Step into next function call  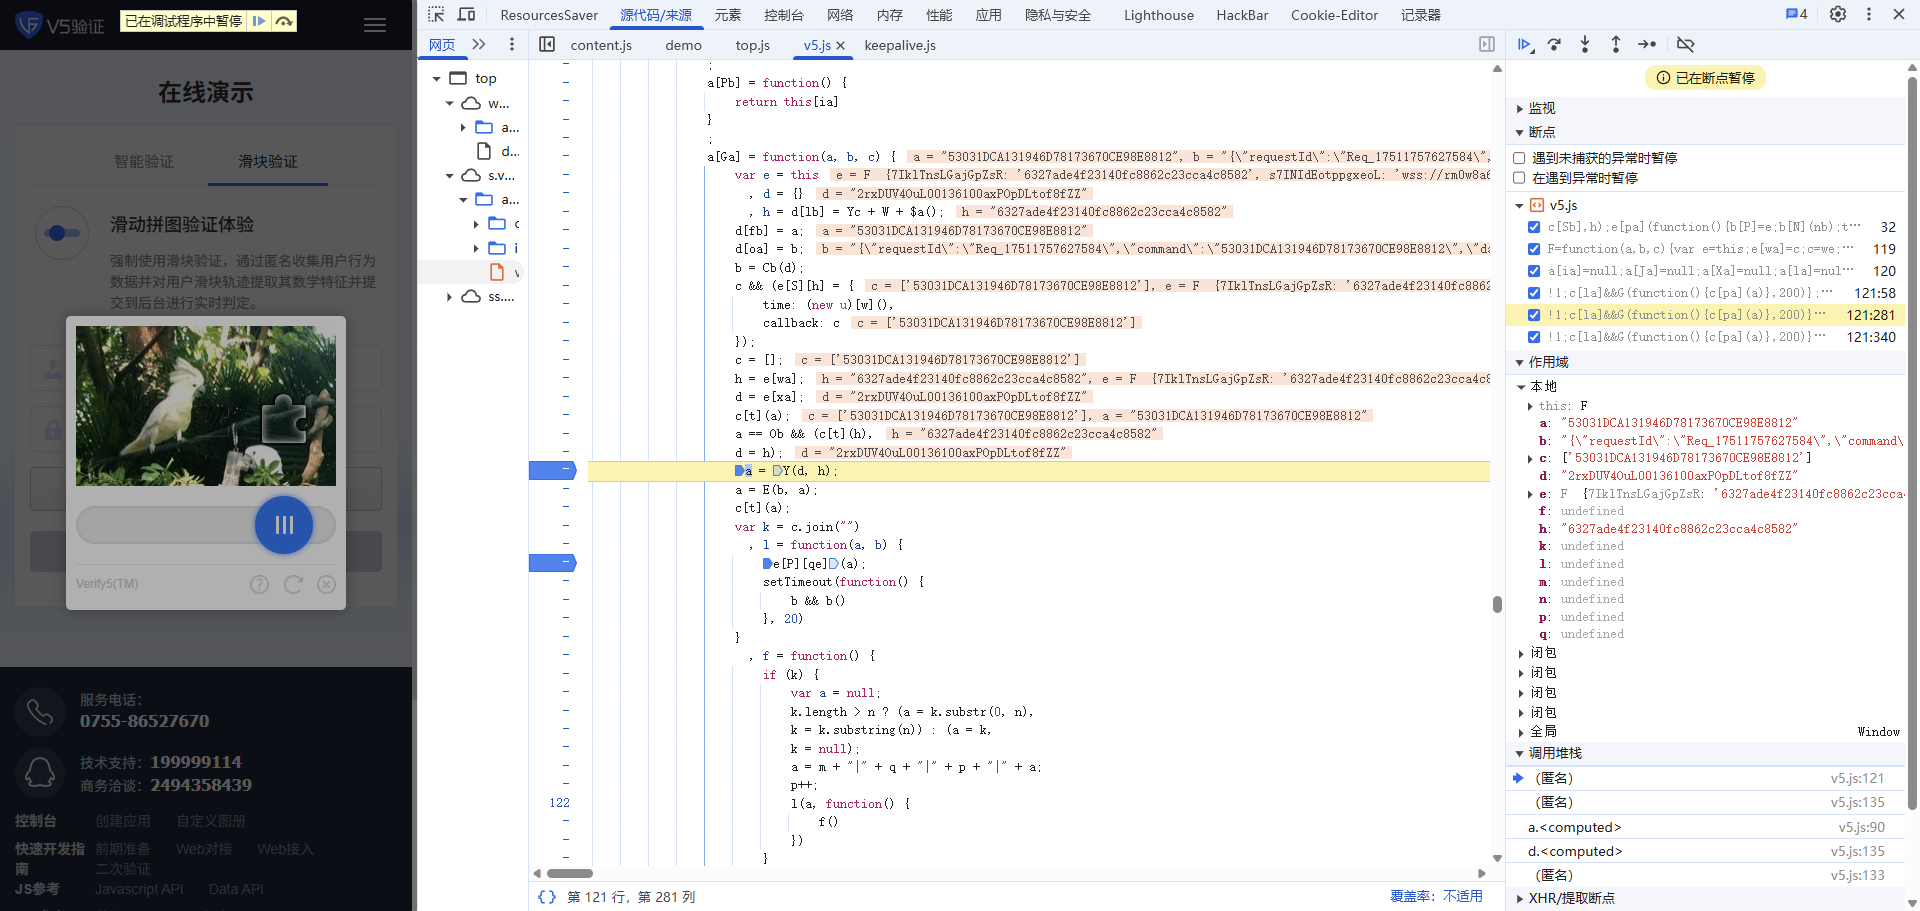point(1585,44)
